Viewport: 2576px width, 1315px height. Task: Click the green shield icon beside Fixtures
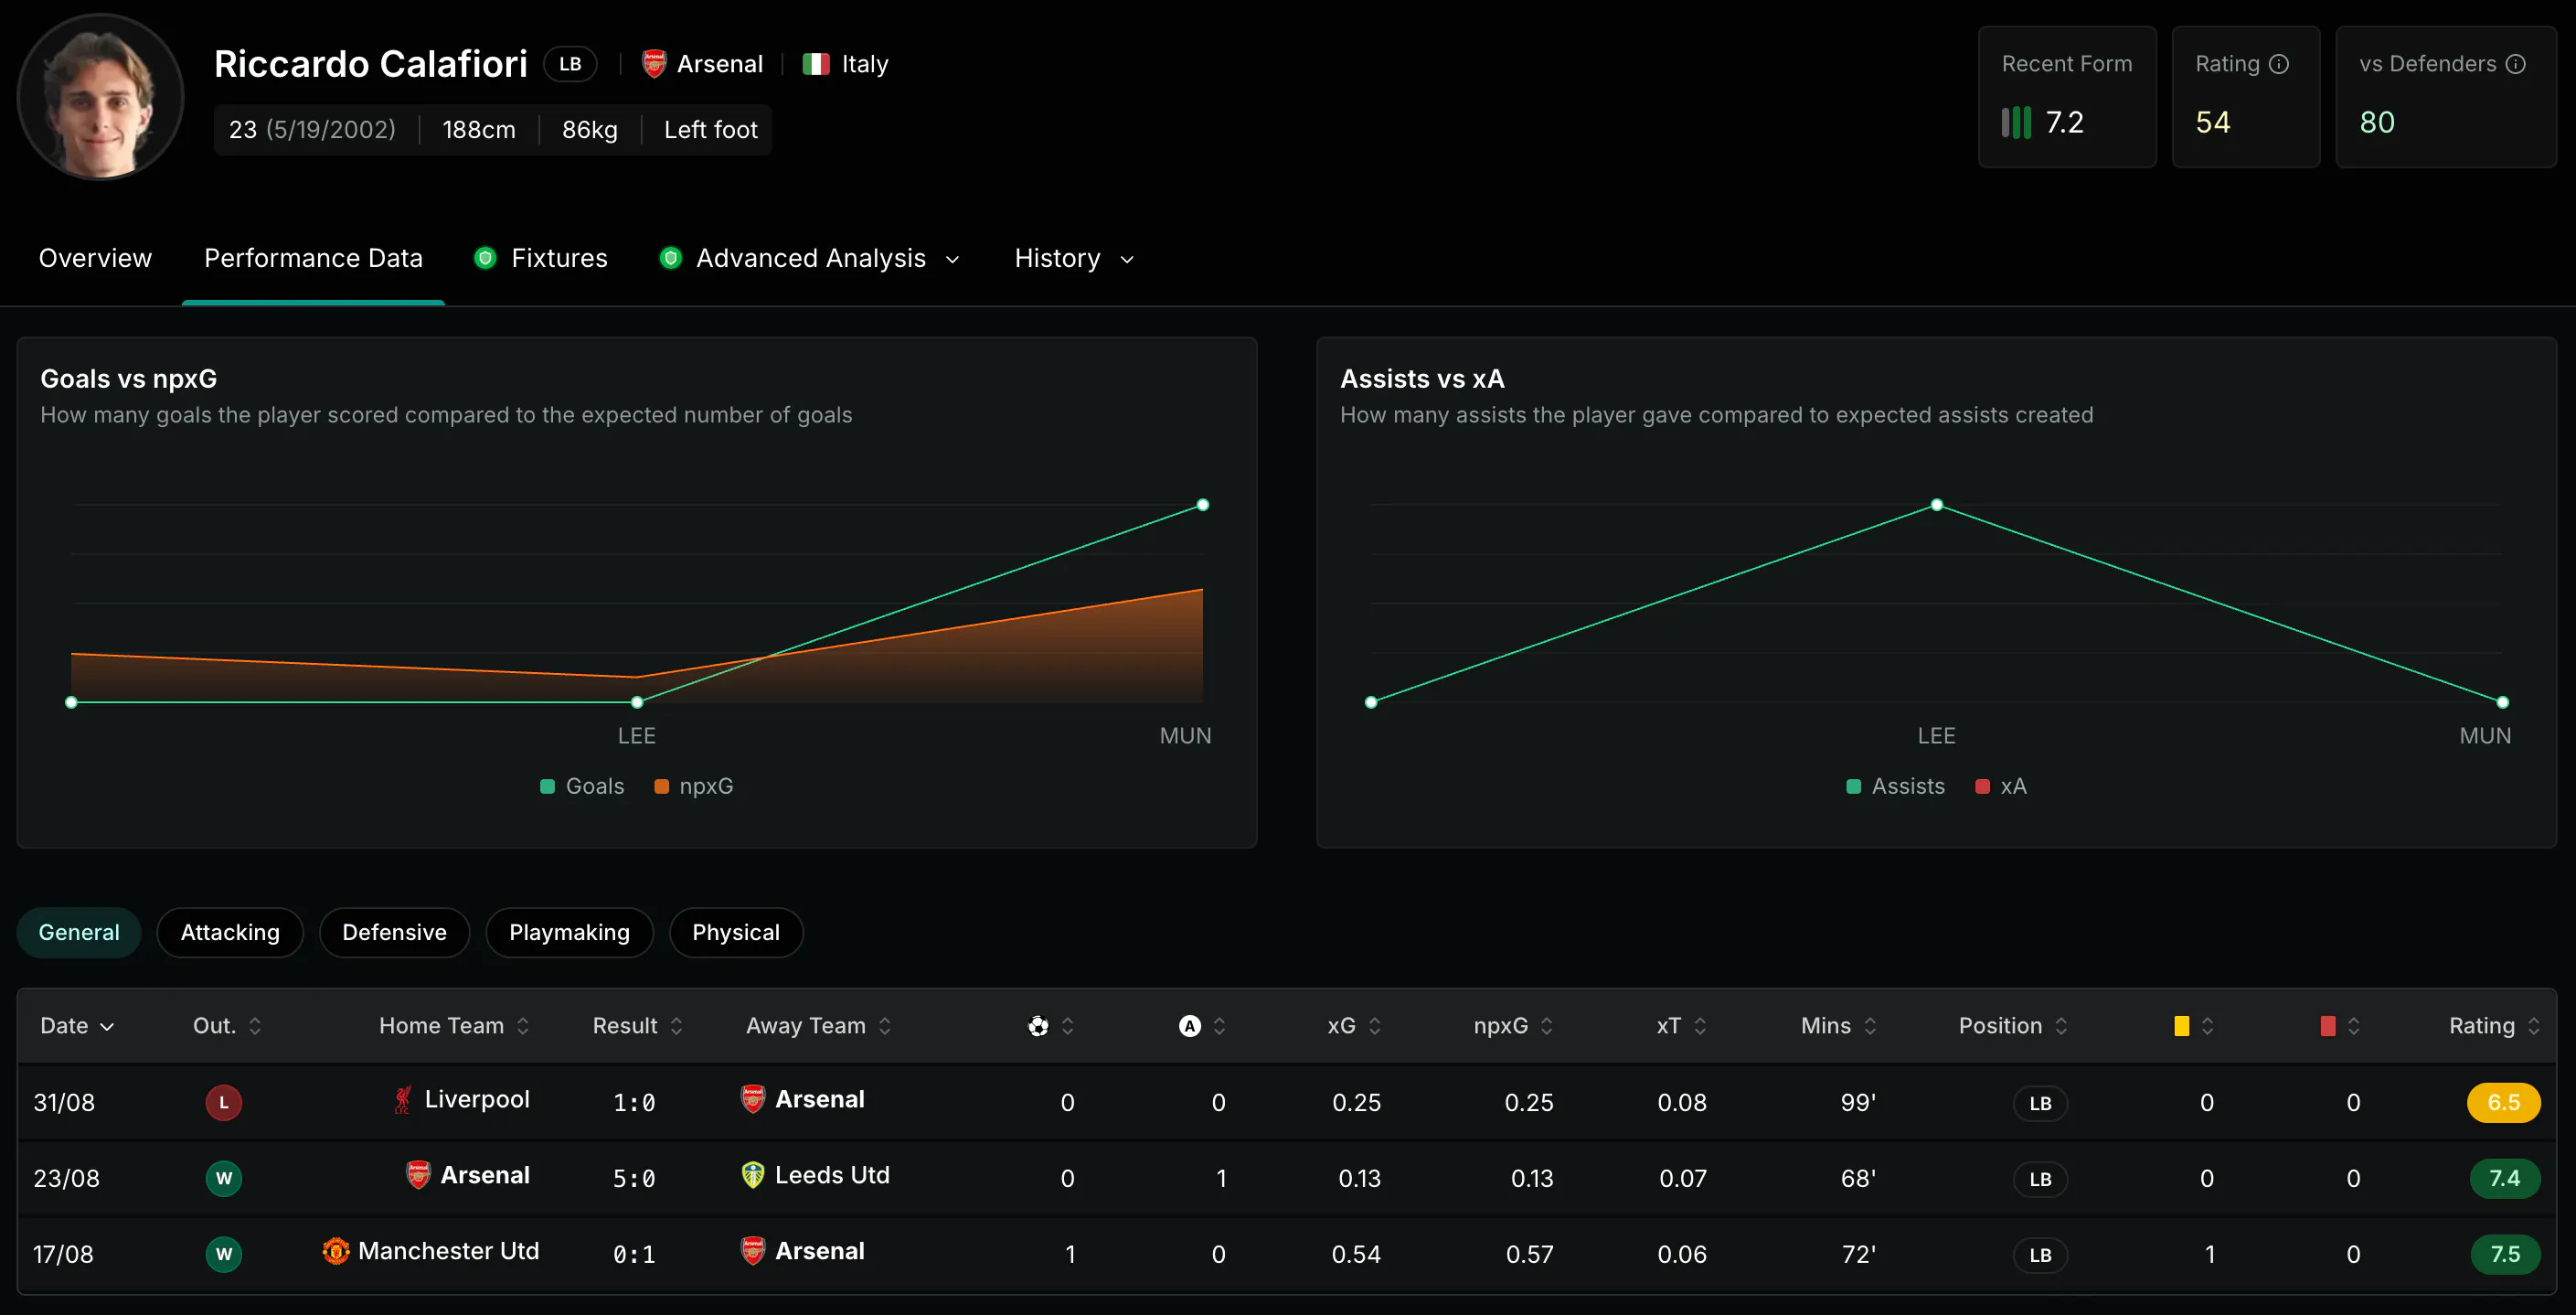[x=485, y=258]
